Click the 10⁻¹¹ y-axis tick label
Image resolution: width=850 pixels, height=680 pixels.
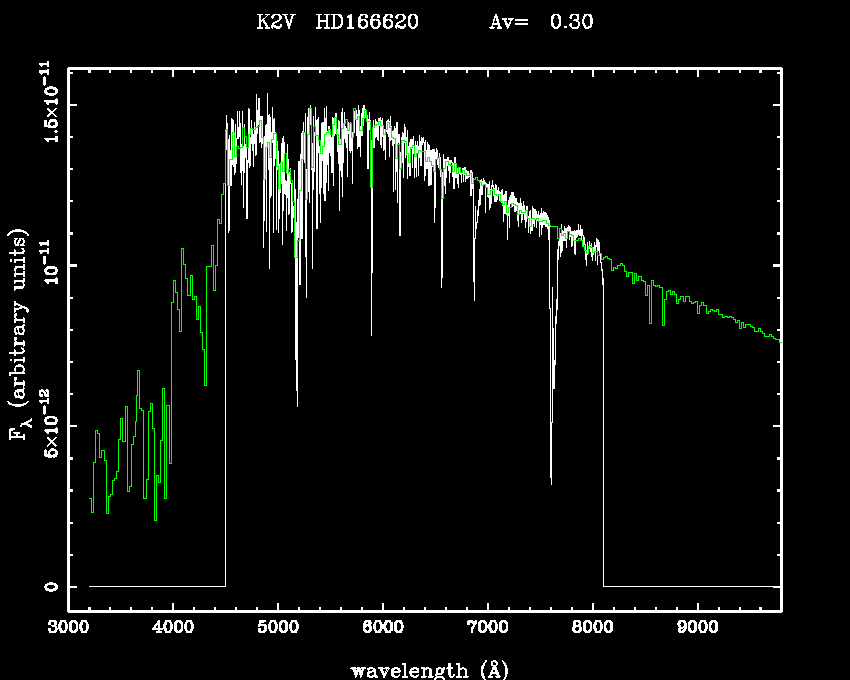coord(48,266)
